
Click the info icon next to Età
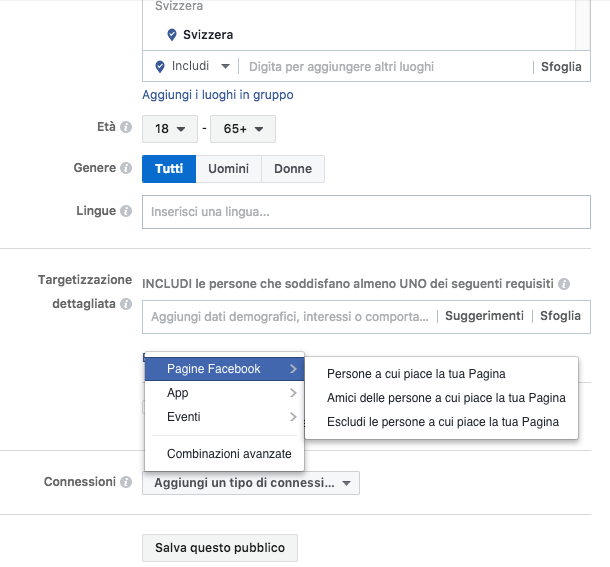126,127
